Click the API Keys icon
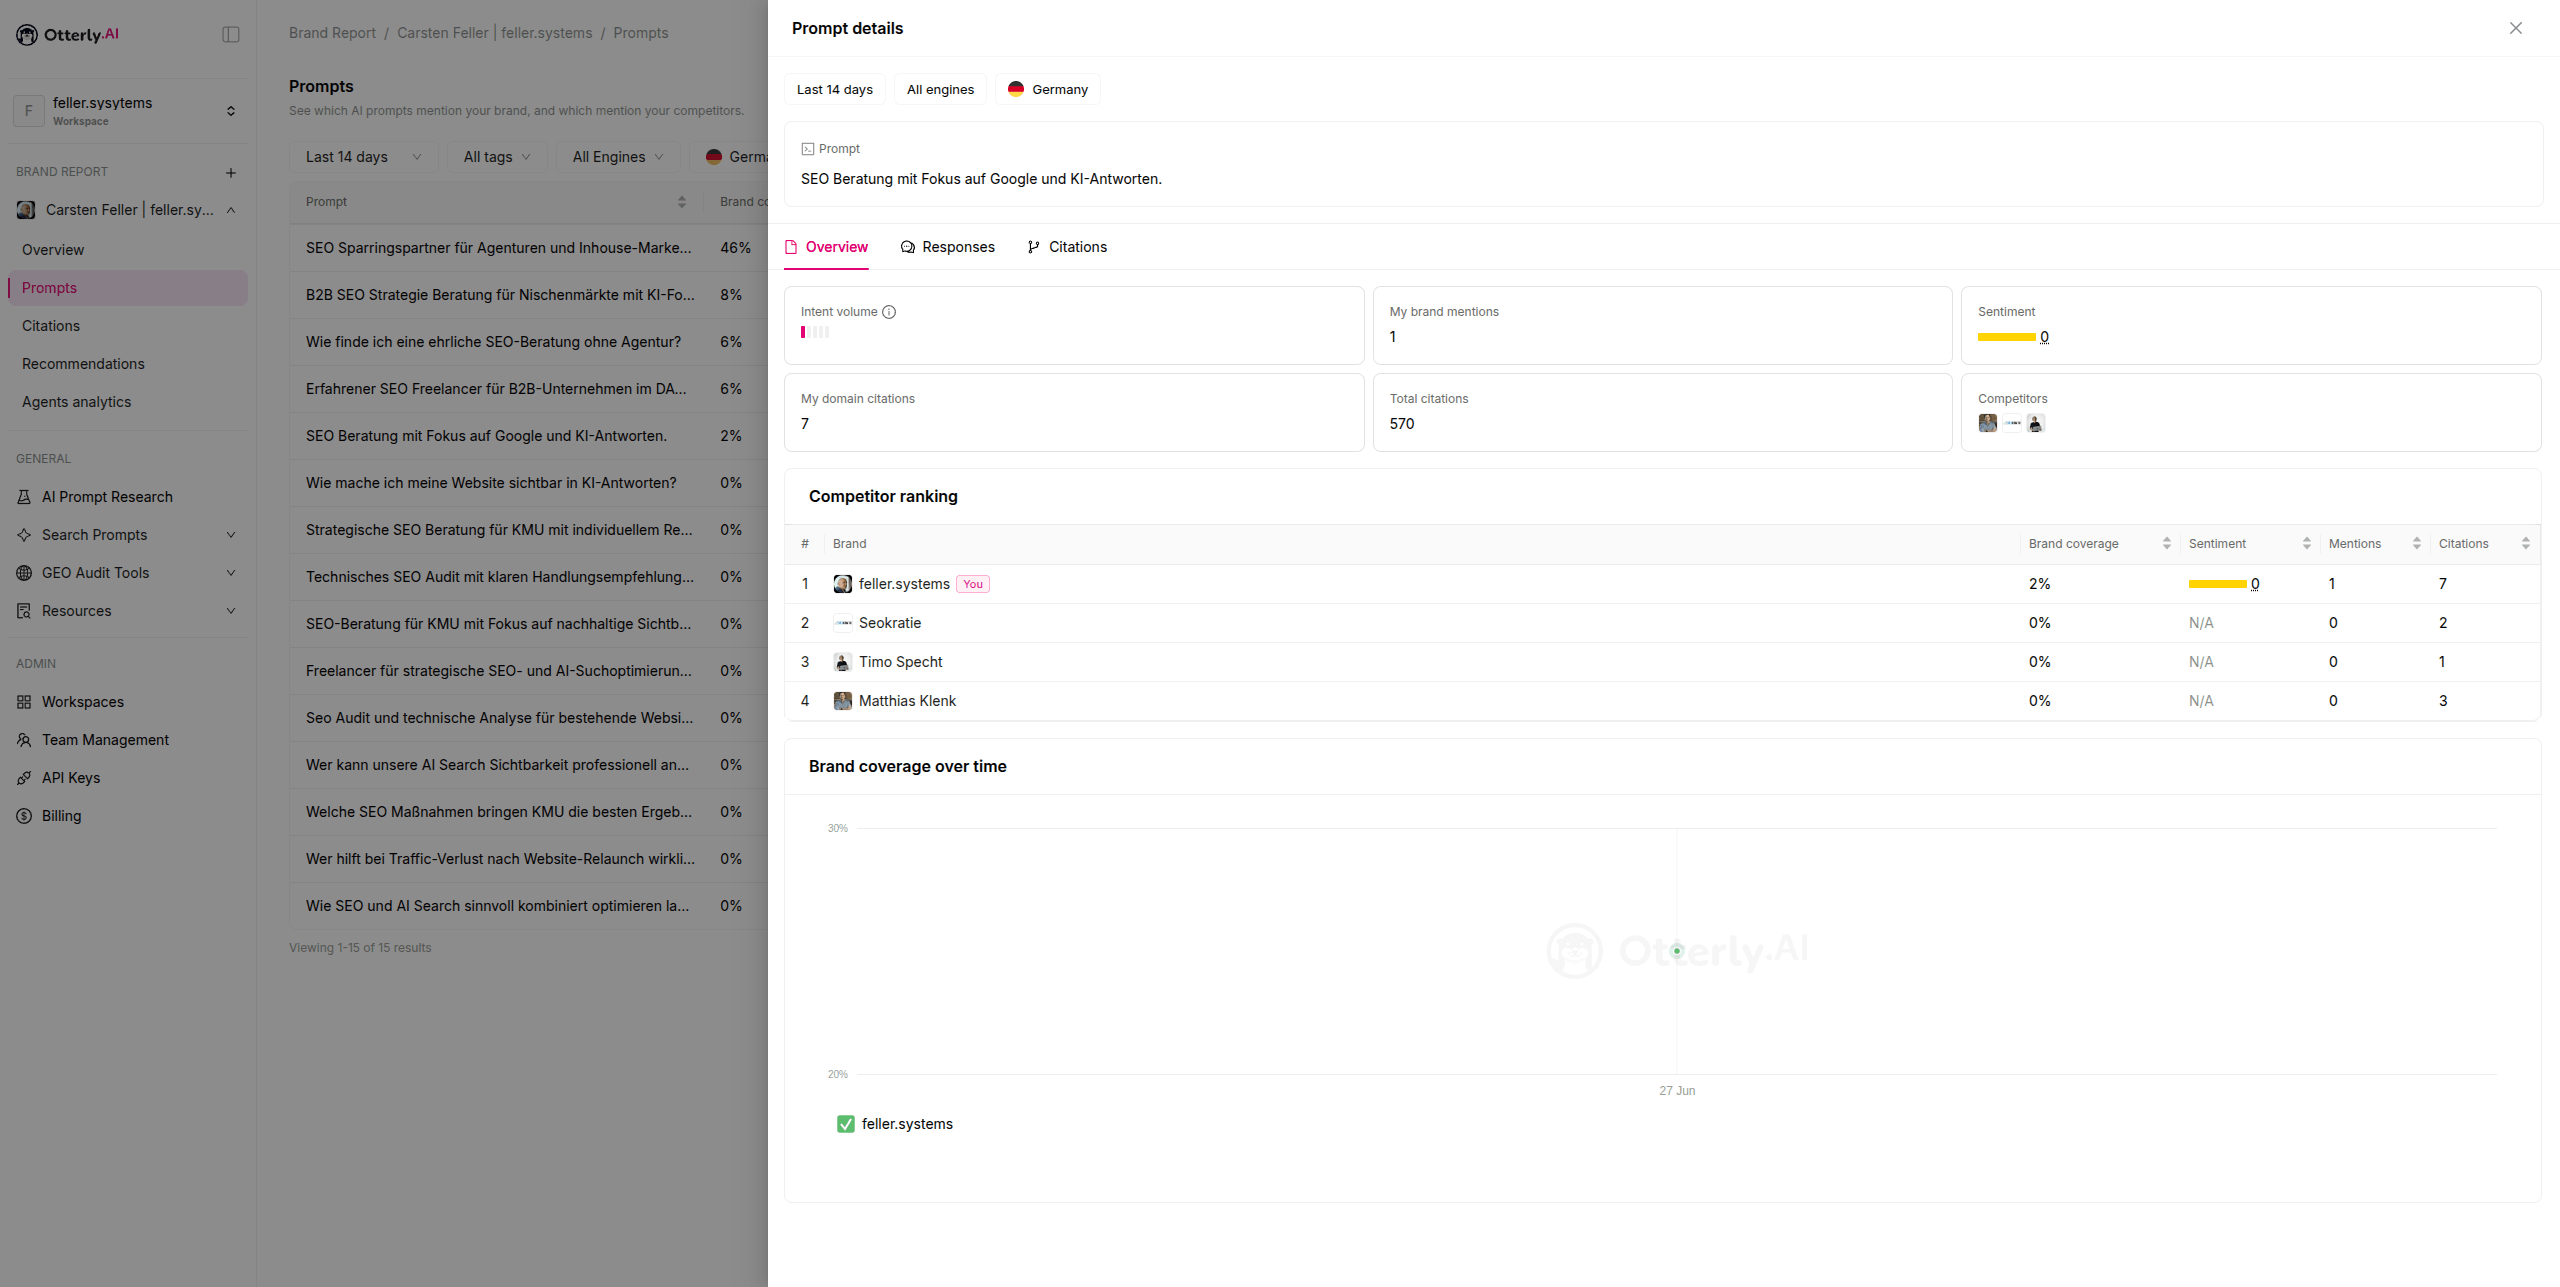 (x=24, y=778)
